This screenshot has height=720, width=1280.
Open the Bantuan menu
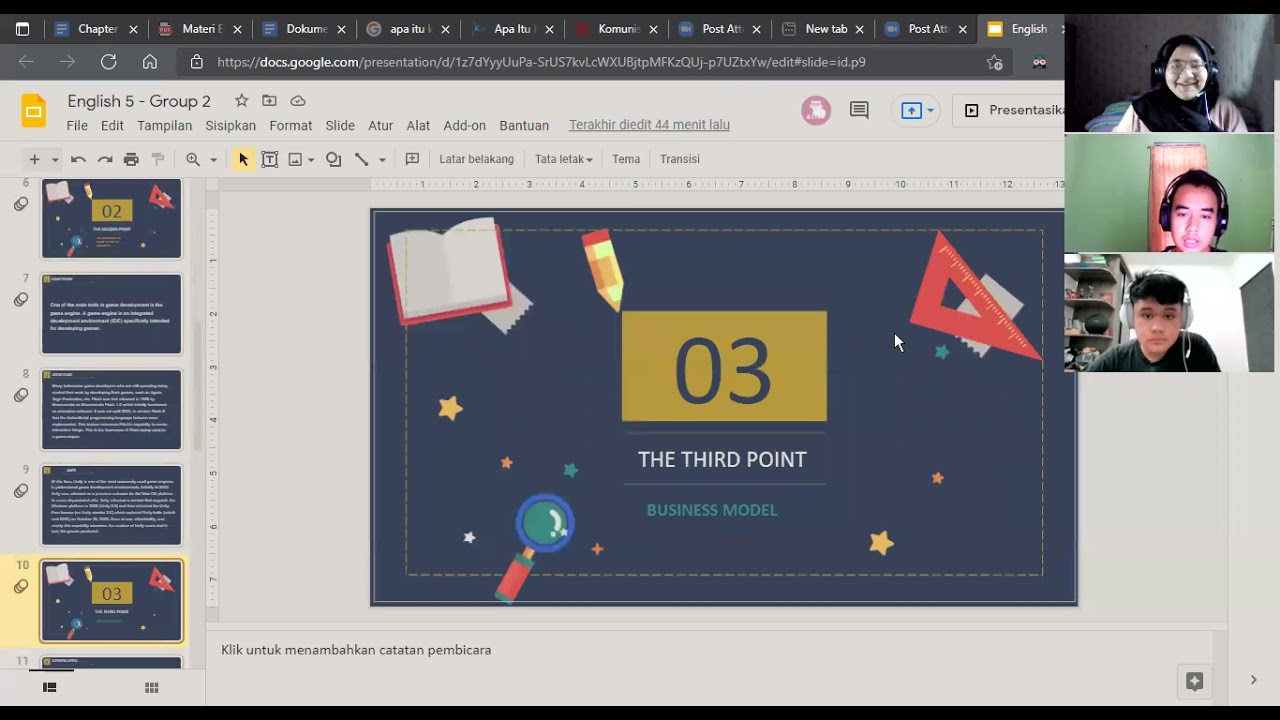point(524,125)
